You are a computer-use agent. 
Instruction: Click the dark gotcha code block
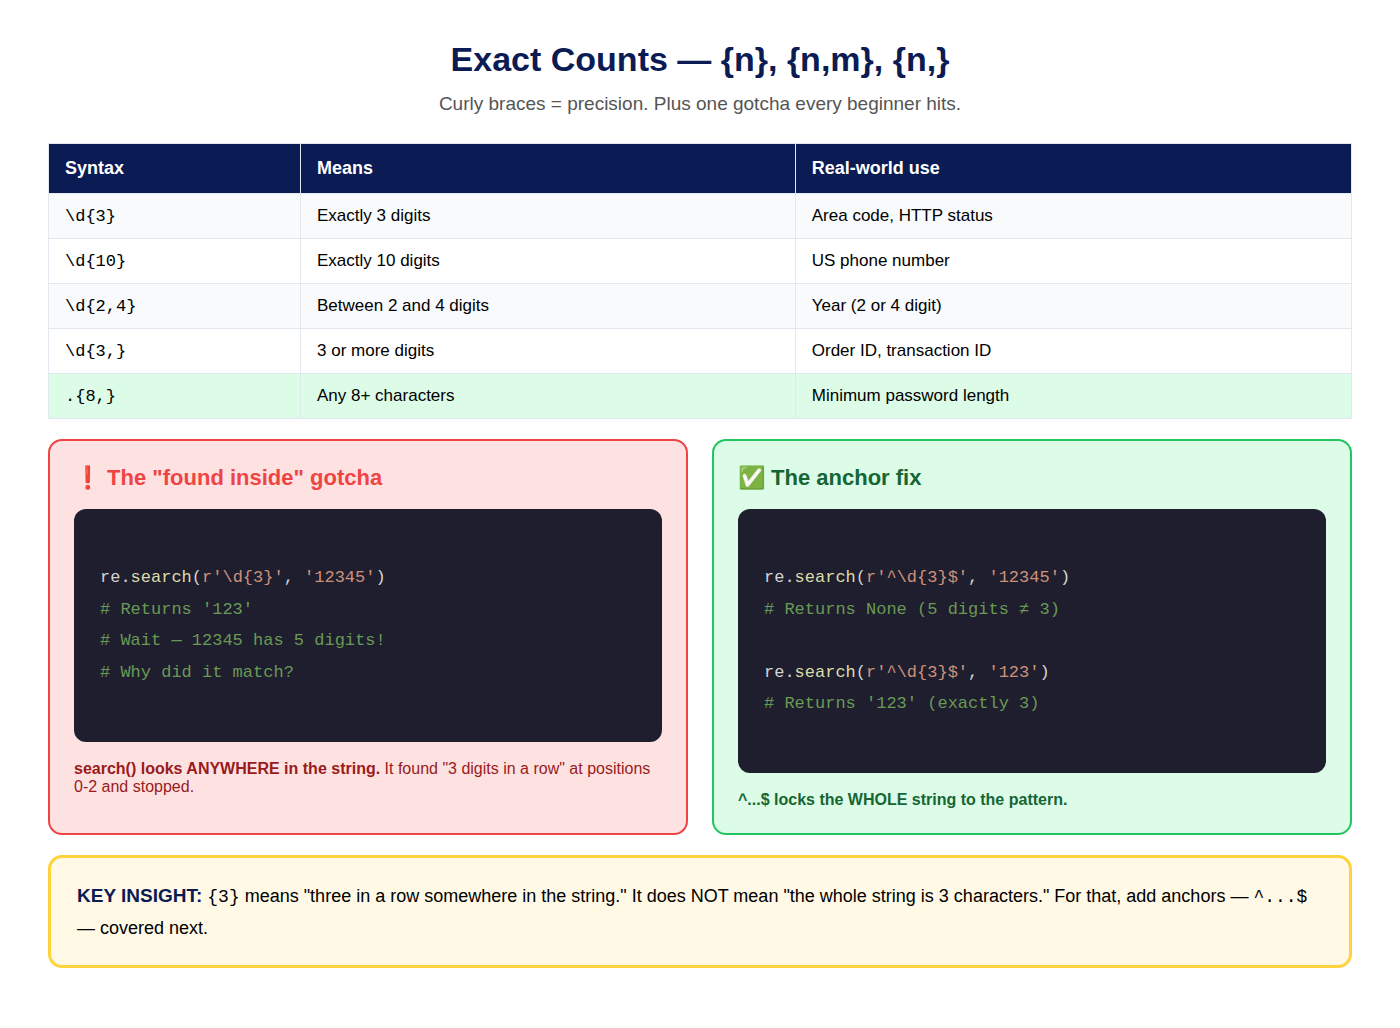click(x=368, y=625)
